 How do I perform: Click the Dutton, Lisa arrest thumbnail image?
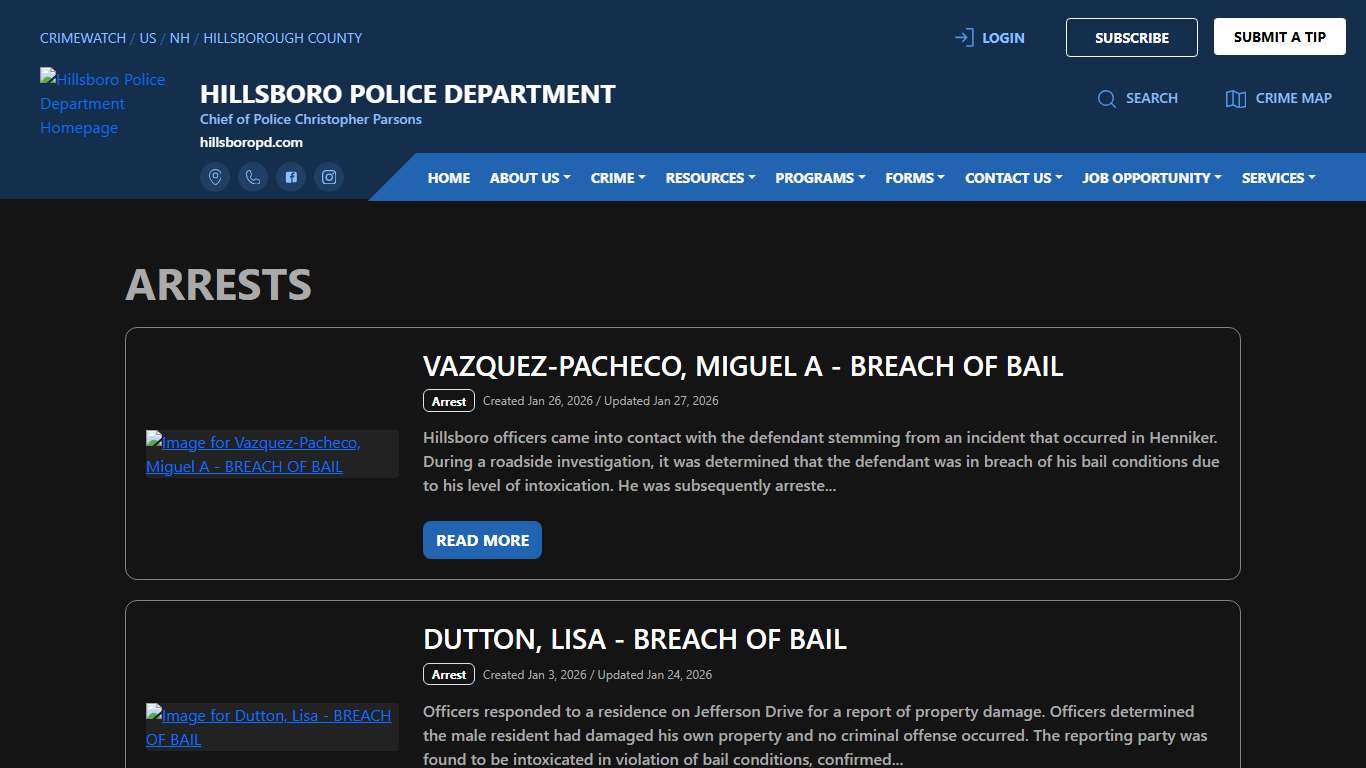click(x=268, y=727)
